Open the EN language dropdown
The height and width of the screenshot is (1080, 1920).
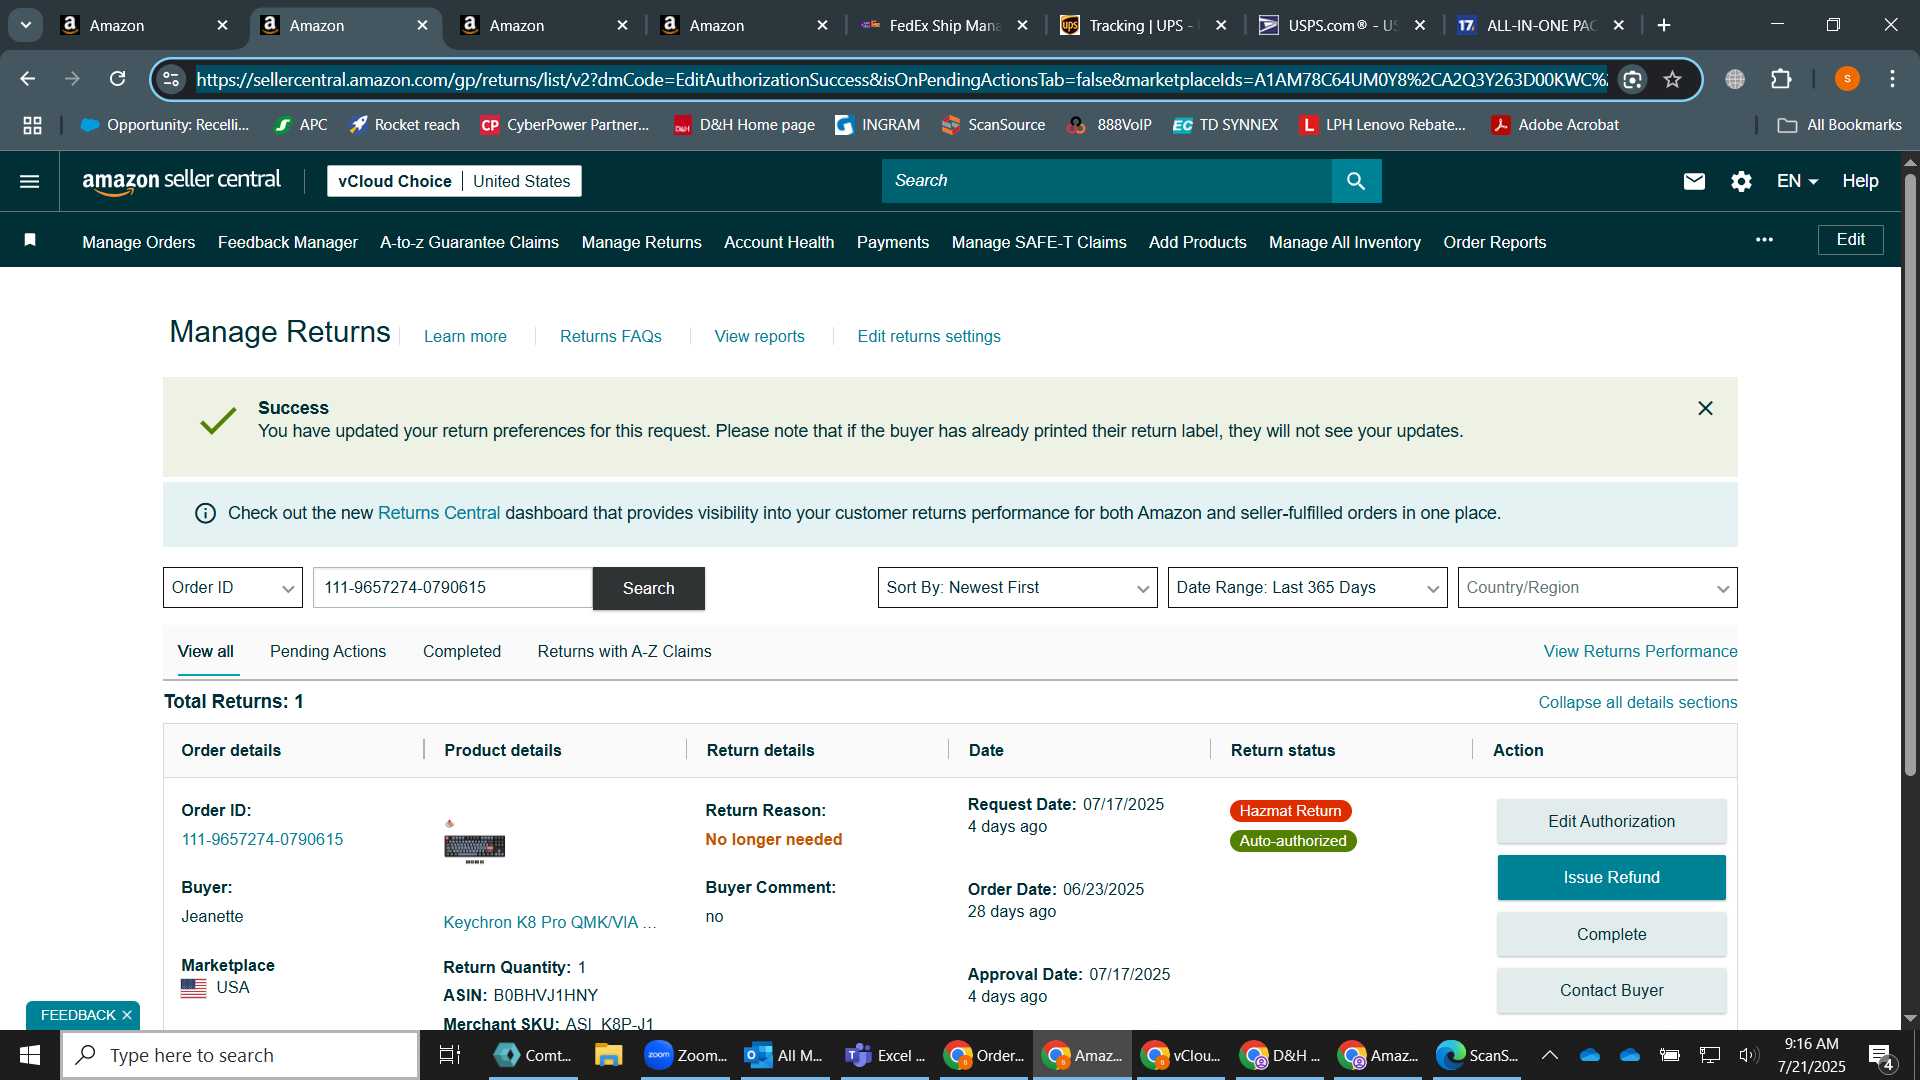1797,181
